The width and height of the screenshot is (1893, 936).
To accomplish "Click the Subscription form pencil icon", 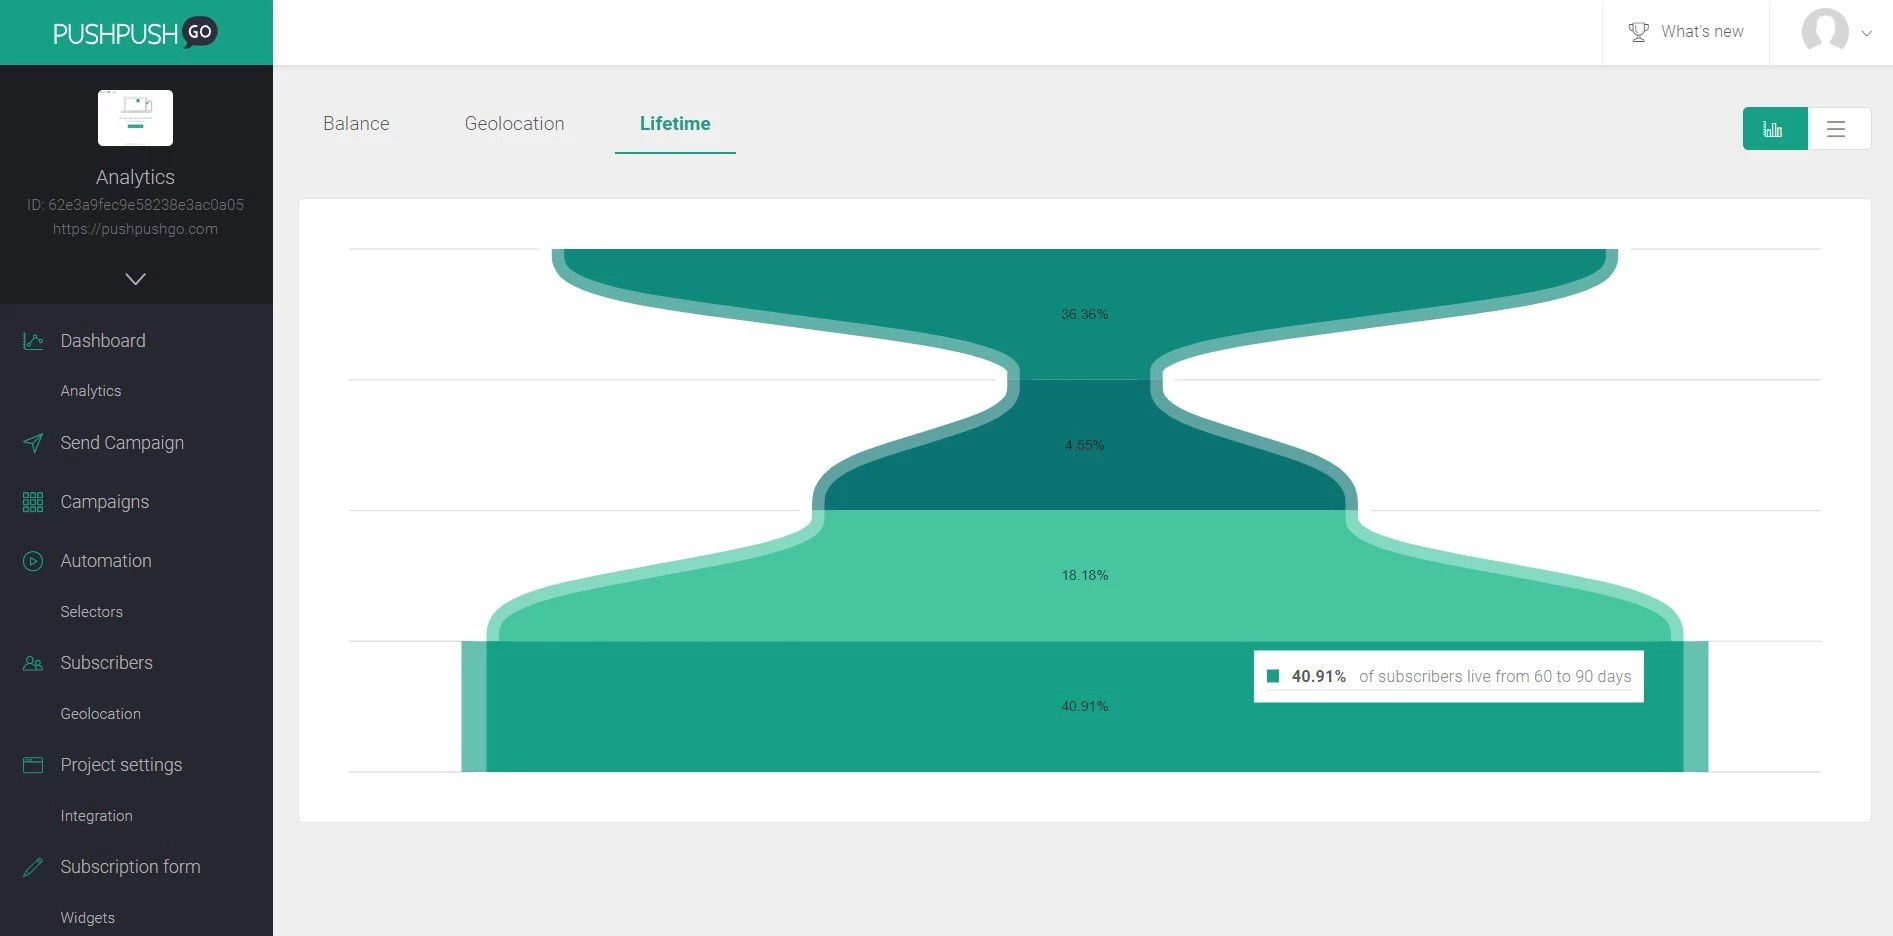I will (33, 867).
